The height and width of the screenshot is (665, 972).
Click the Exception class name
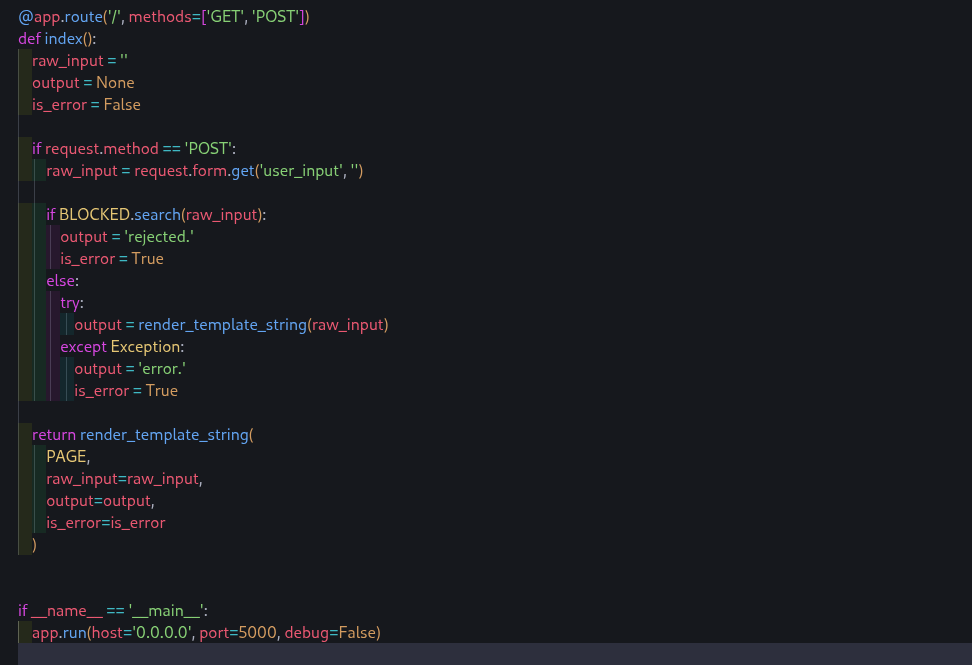point(147,347)
